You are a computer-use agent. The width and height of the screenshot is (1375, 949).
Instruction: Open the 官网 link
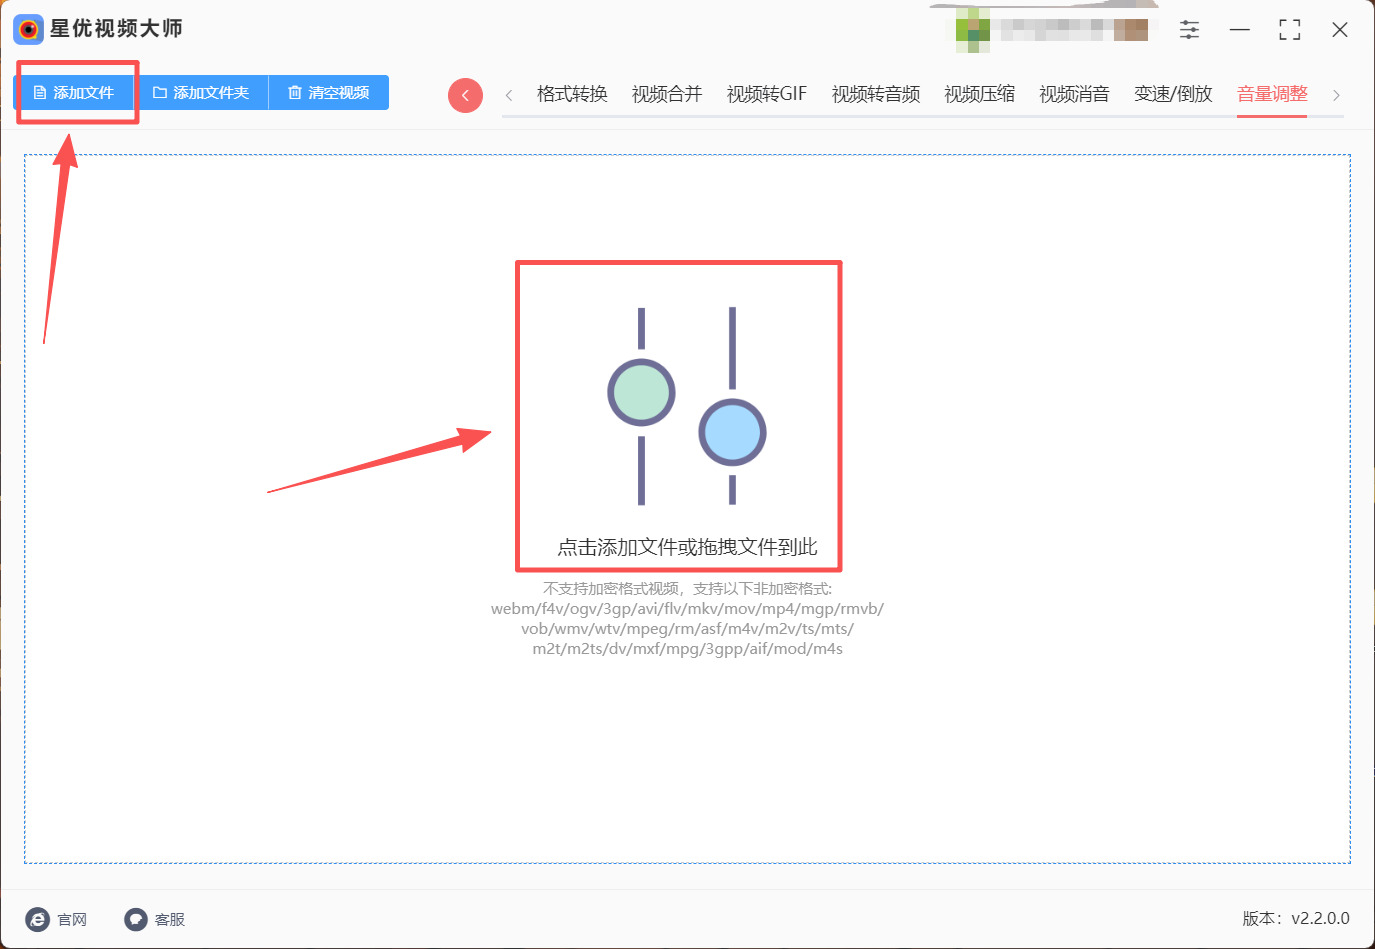(56, 919)
